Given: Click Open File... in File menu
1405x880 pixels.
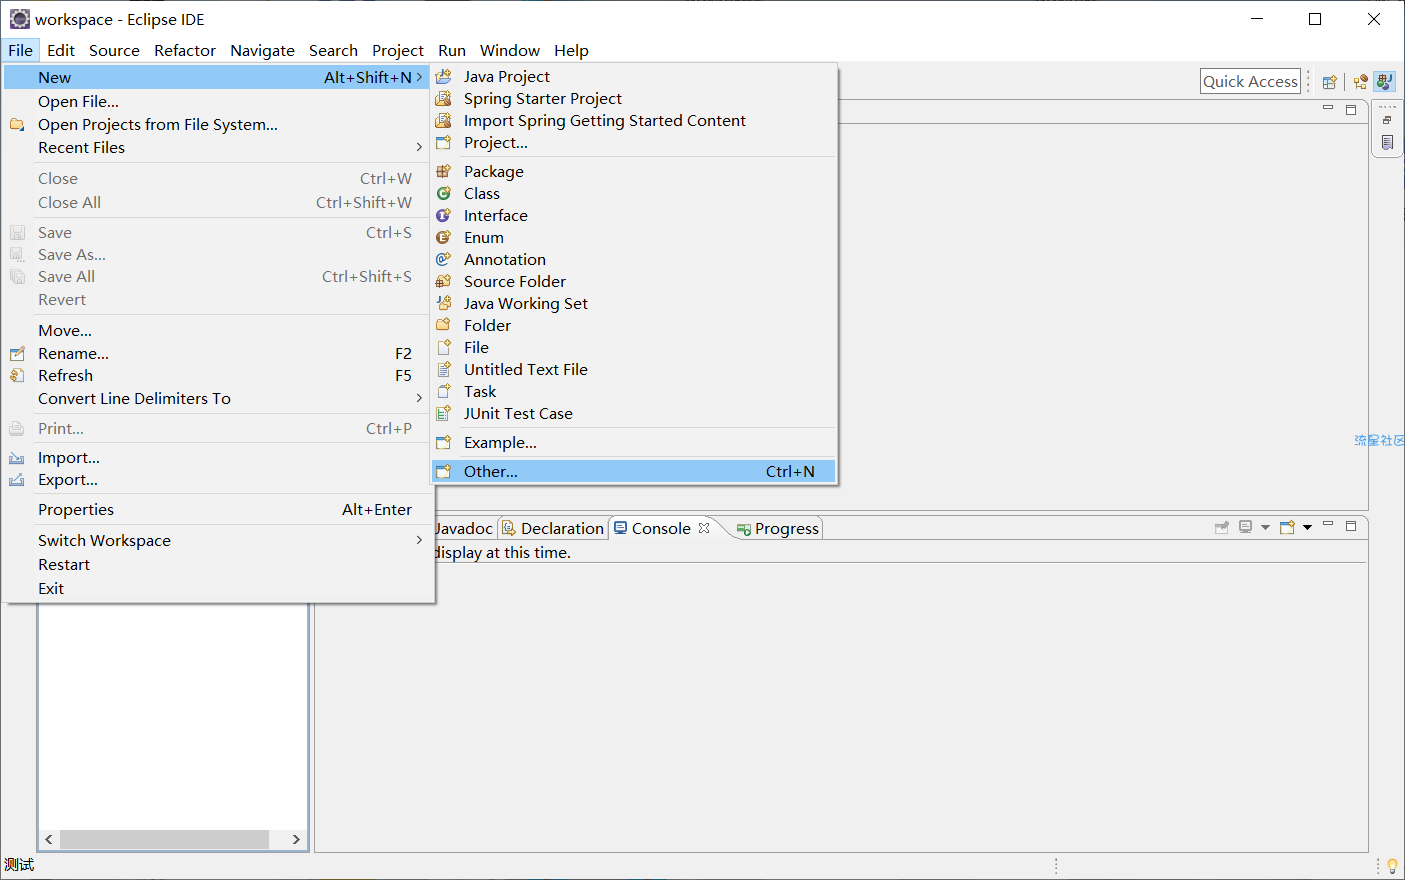Looking at the screenshot, I should (218, 101).
